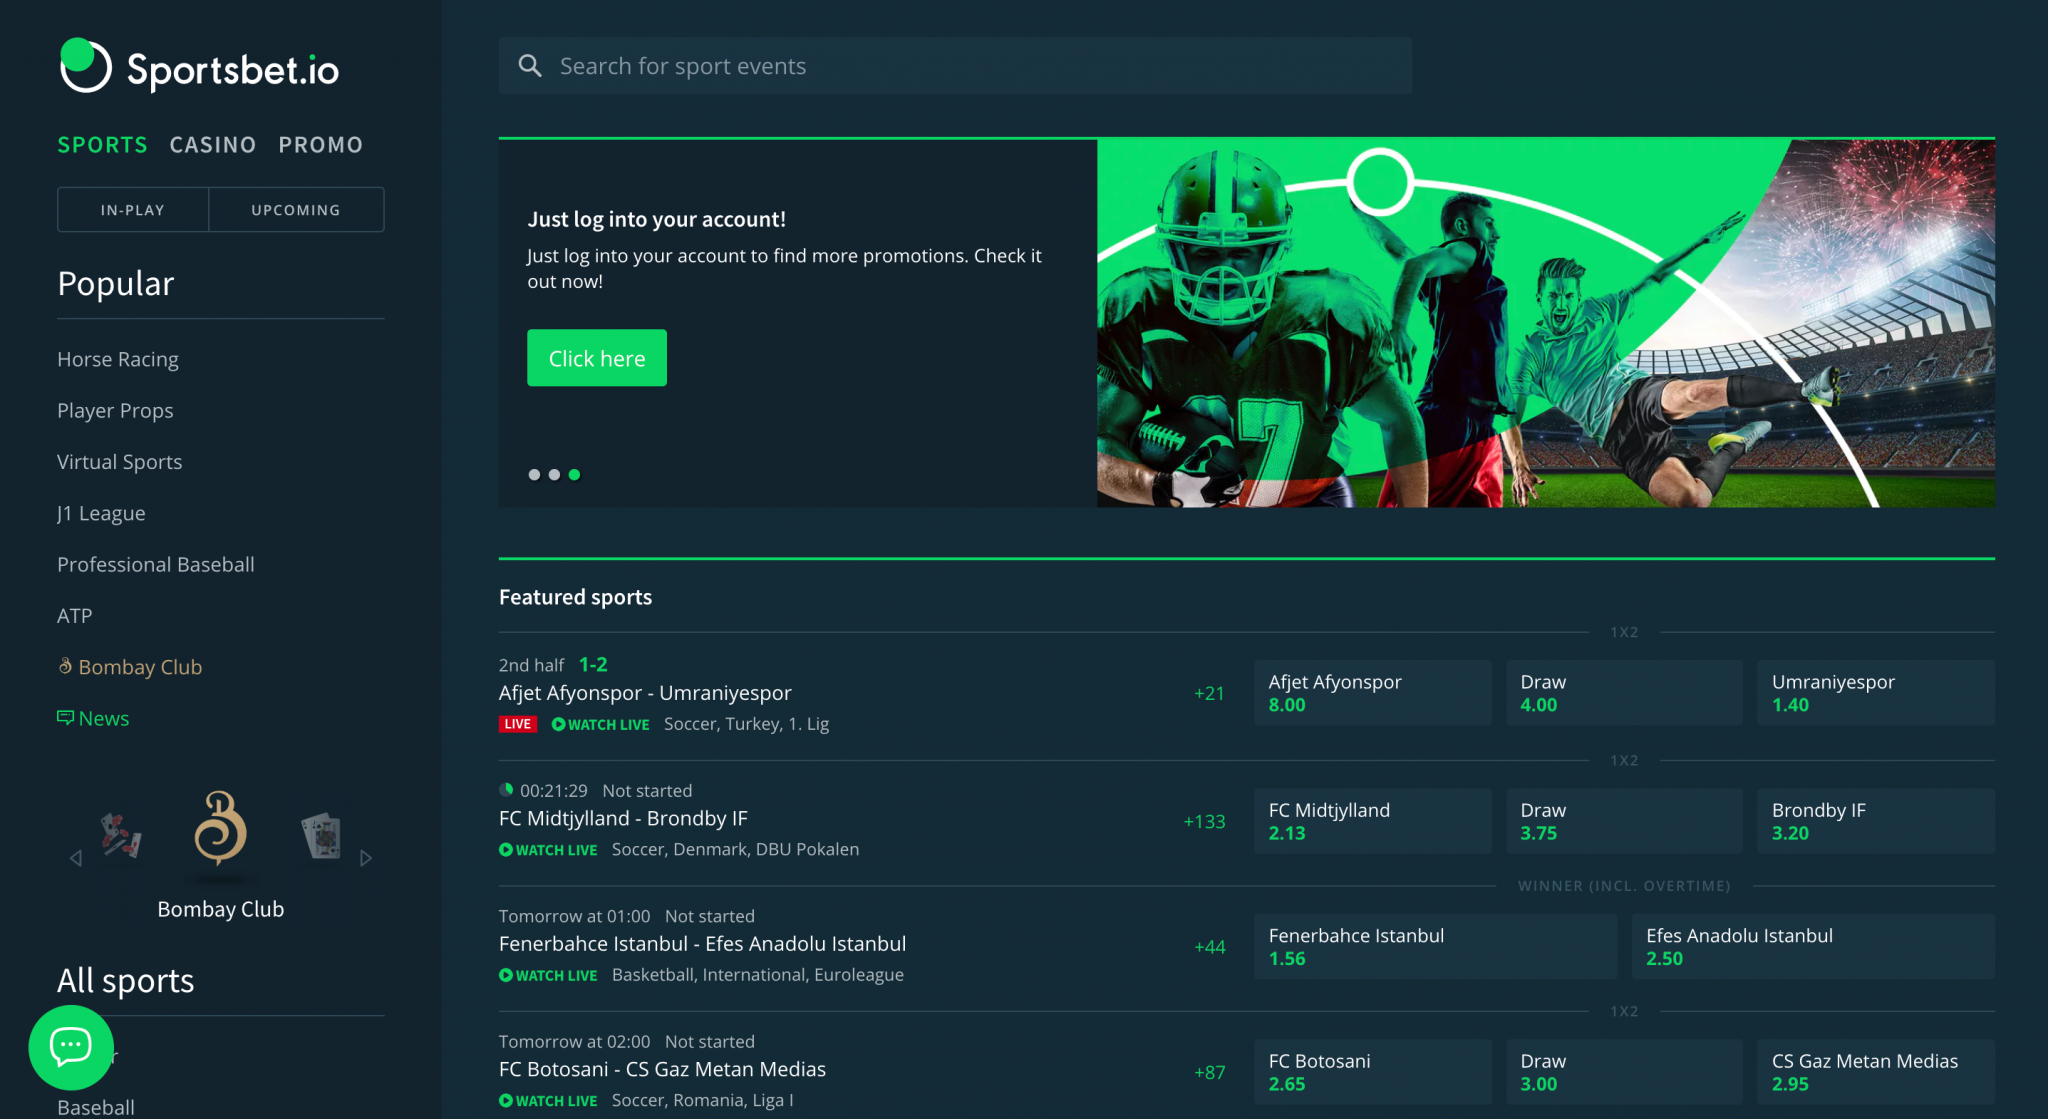Show third banner slide dot

pyautogui.click(x=574, y=475)
